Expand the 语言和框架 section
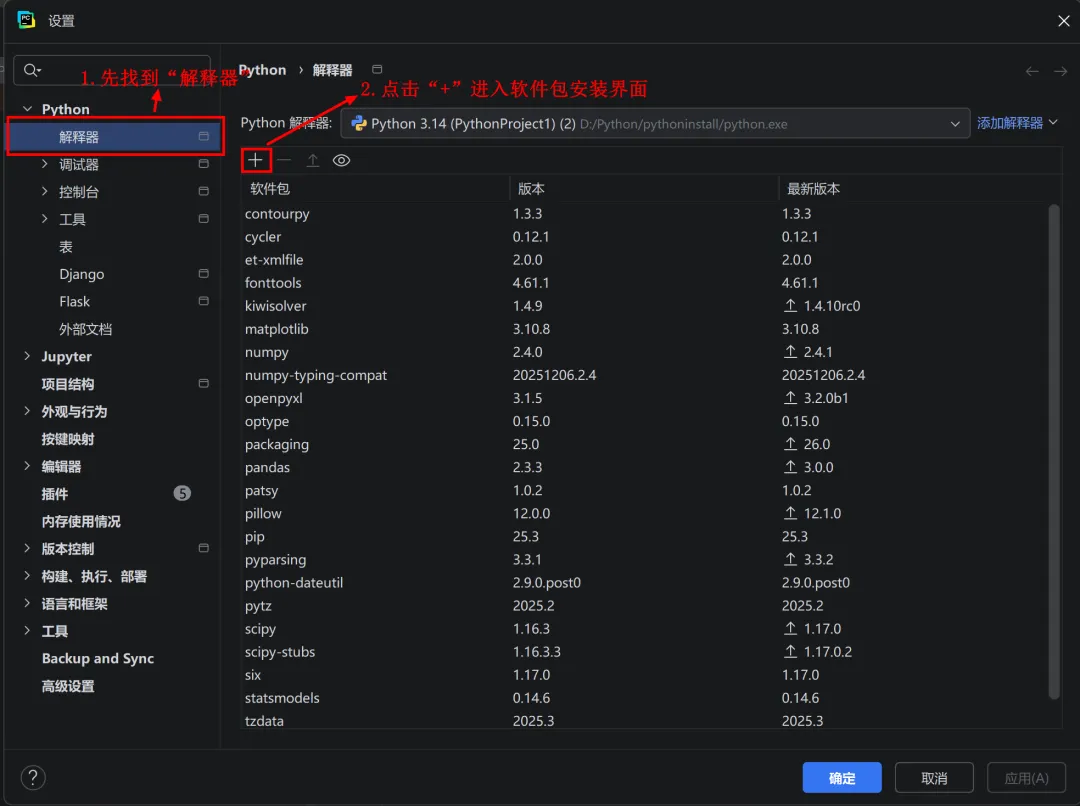 28,603
